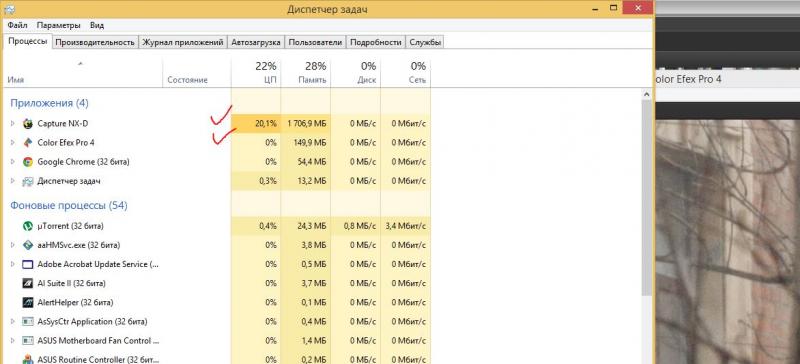Image resolution: width=800 pixels, height=364 pixels.
Task: Click the photo preview in Color Efex Pro window
Action: (727, 241)
